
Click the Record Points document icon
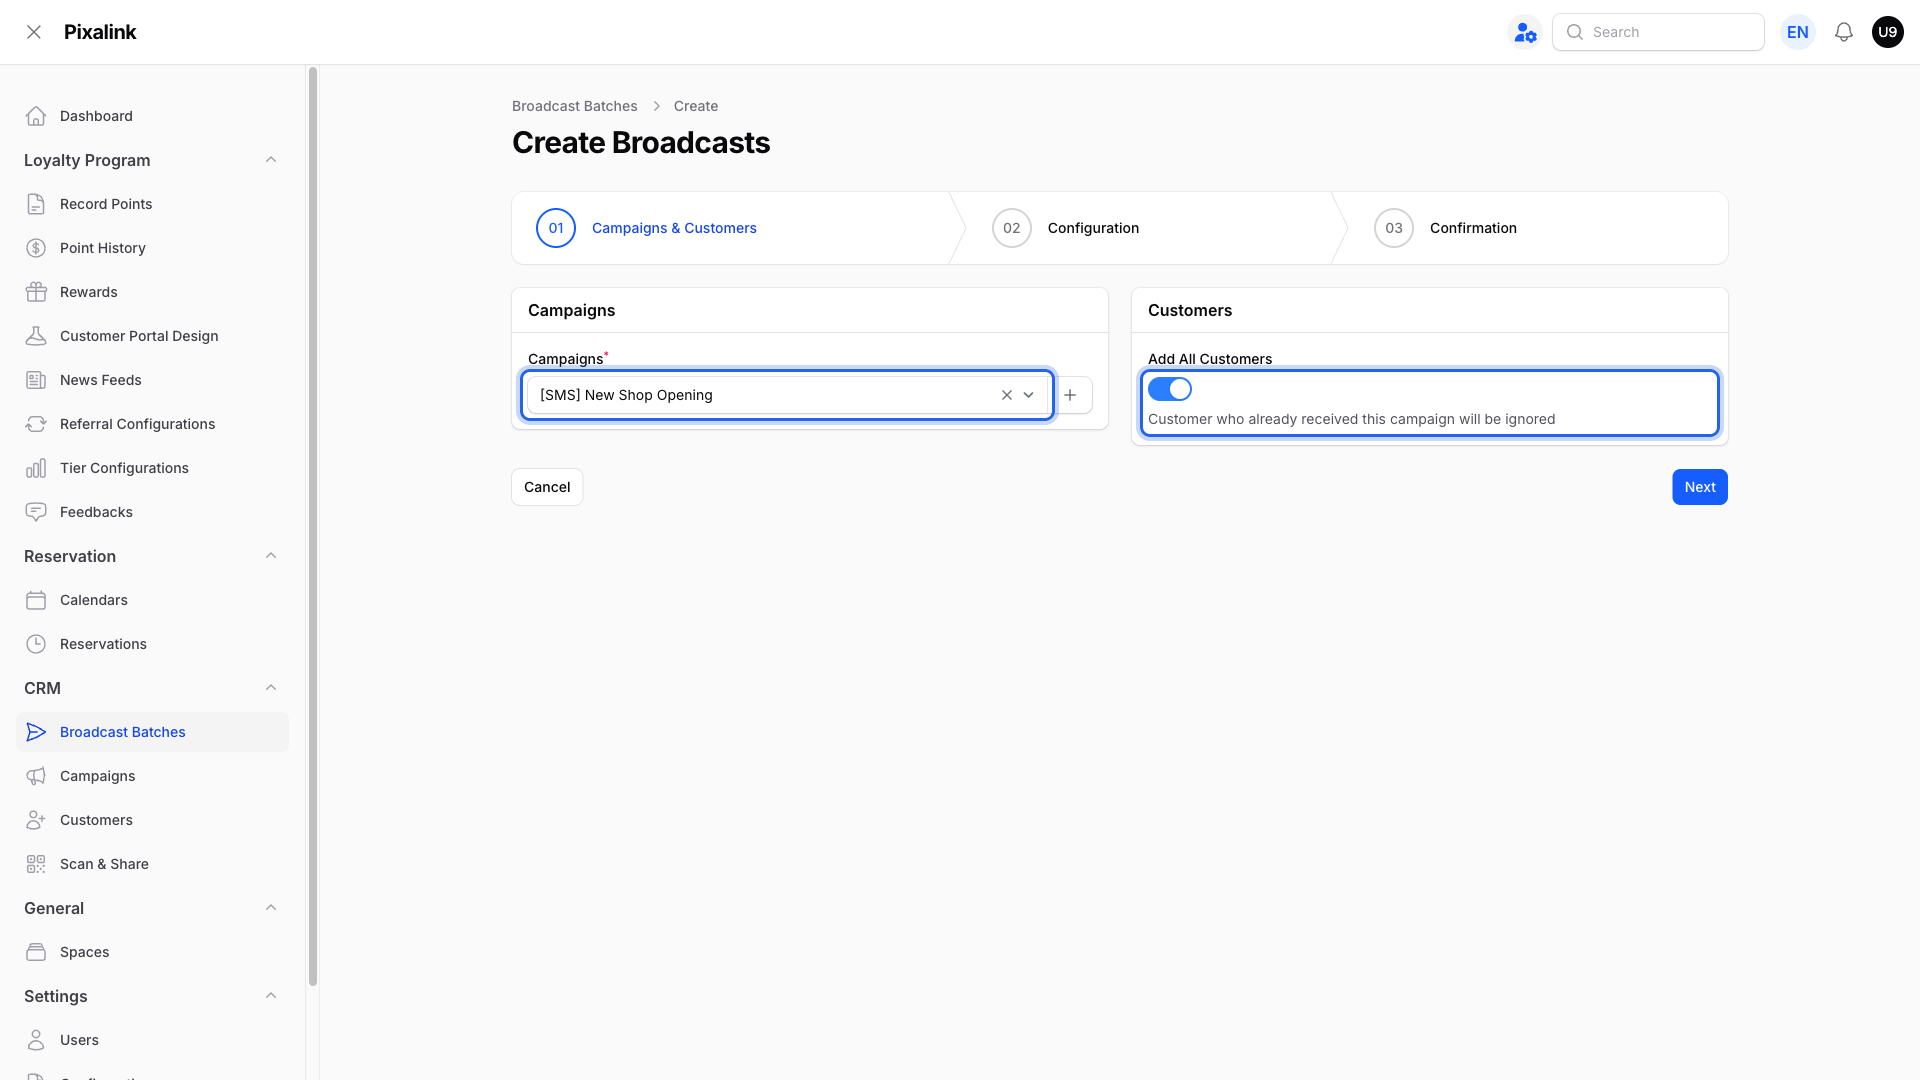tap(36, 204)
